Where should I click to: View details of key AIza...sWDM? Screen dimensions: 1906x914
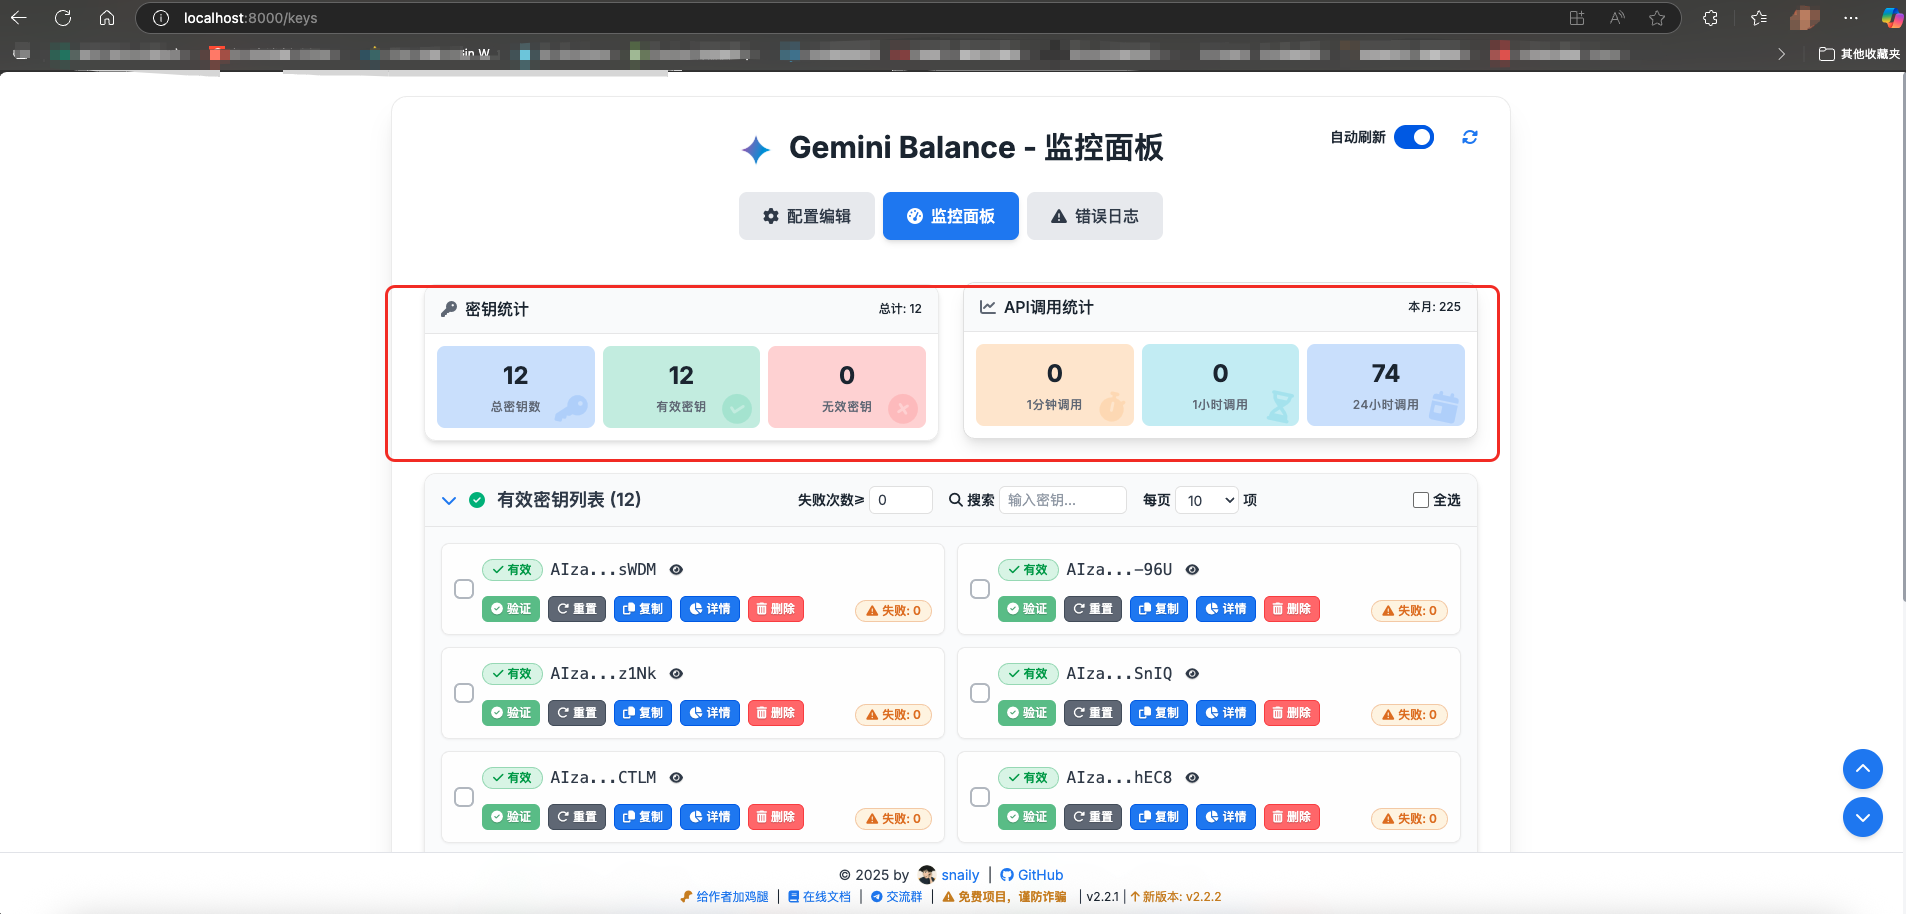click(x=710, y=609)
